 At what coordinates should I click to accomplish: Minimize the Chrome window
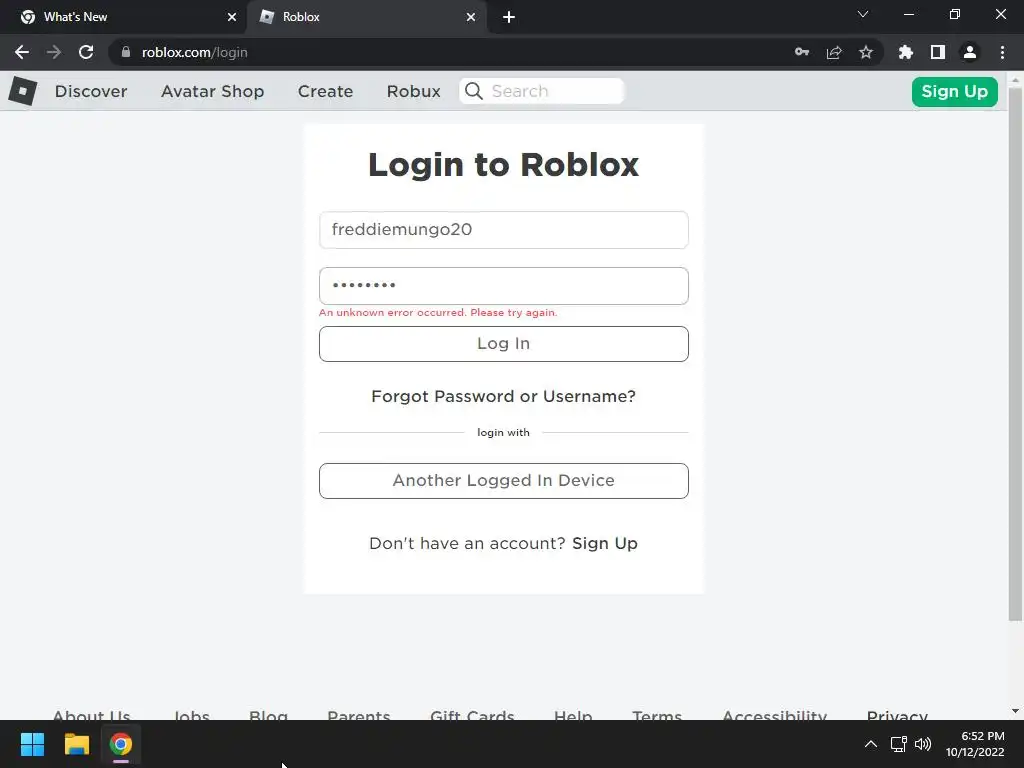point(909,14)
